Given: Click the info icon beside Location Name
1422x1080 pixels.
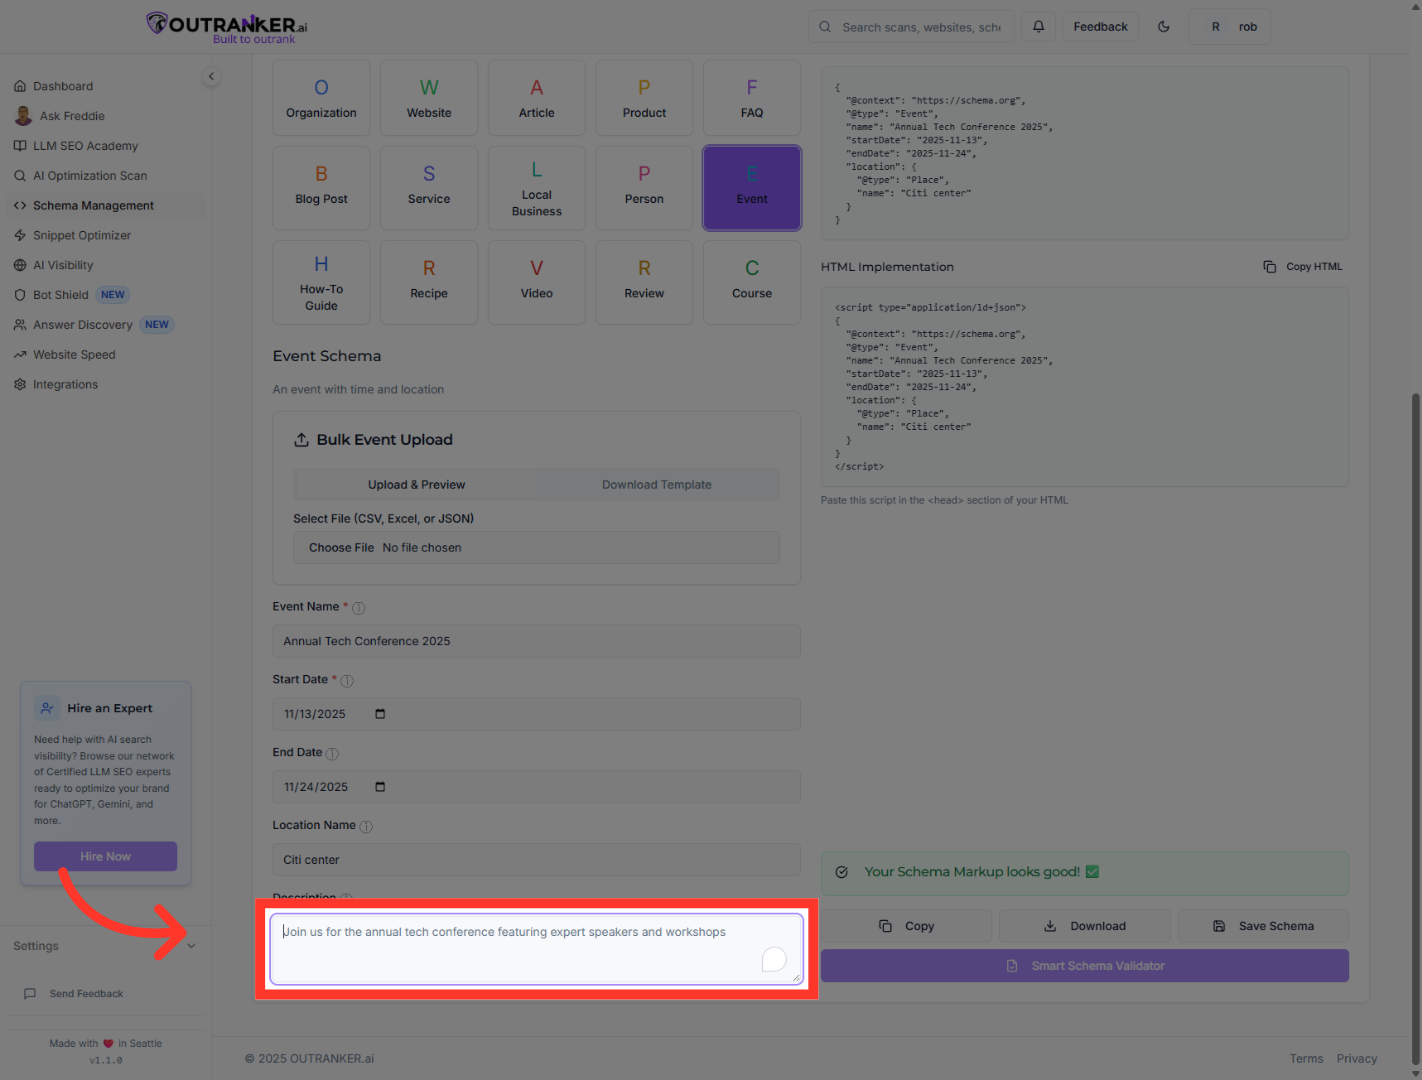Looking at the screenshot, I should click(366, 827).
